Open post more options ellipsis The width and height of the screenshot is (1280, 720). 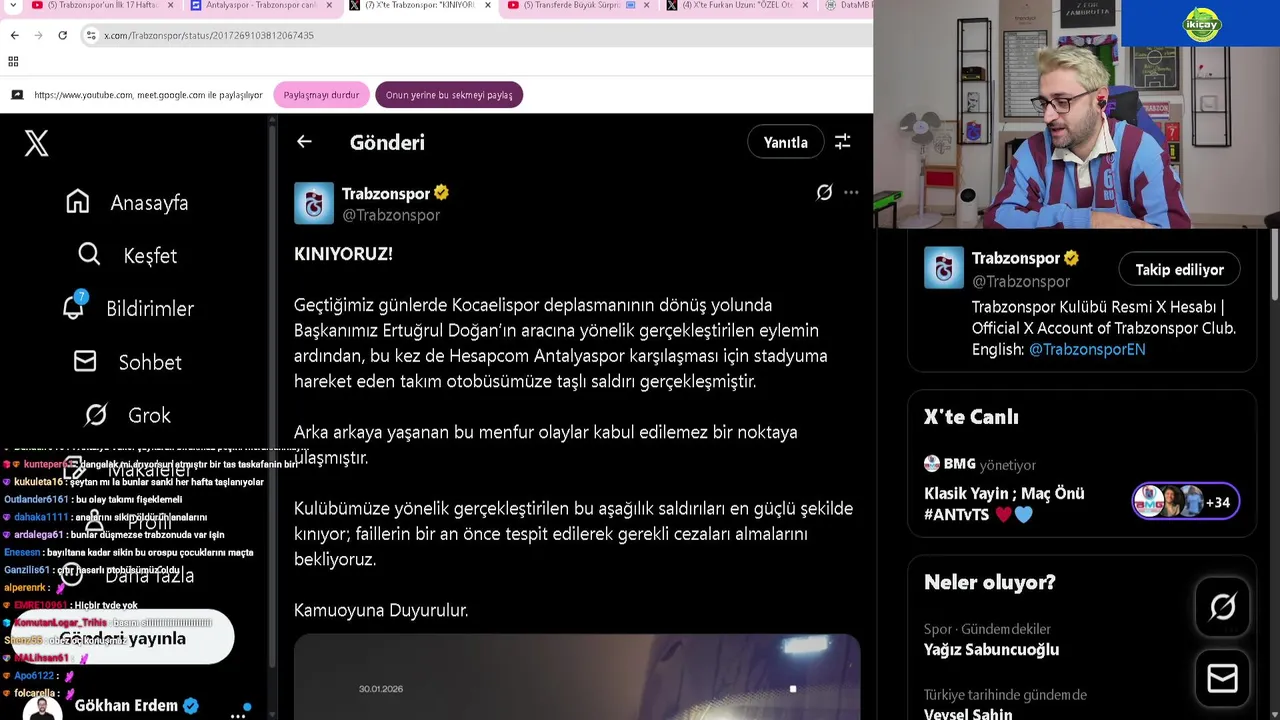click(x=851, y=192)
